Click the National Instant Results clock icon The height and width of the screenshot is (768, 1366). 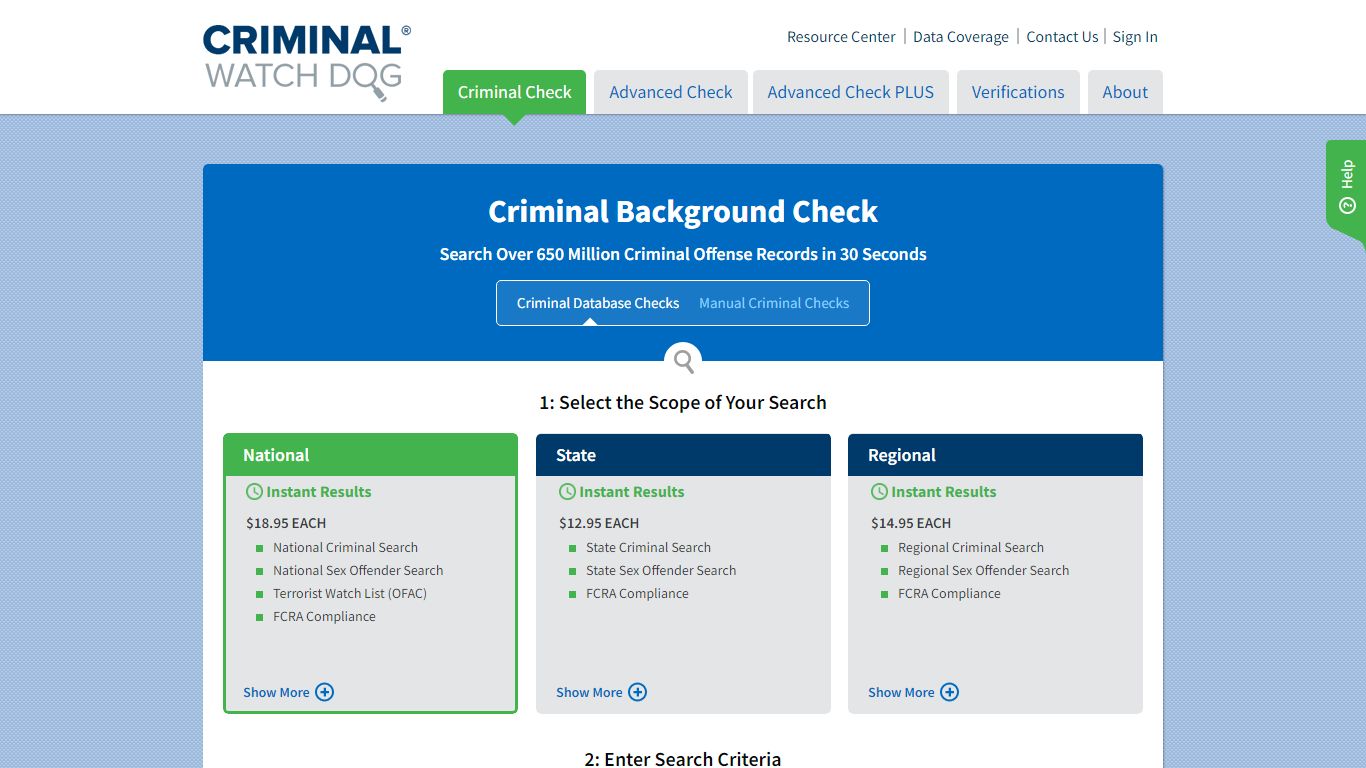coord(255,492)
